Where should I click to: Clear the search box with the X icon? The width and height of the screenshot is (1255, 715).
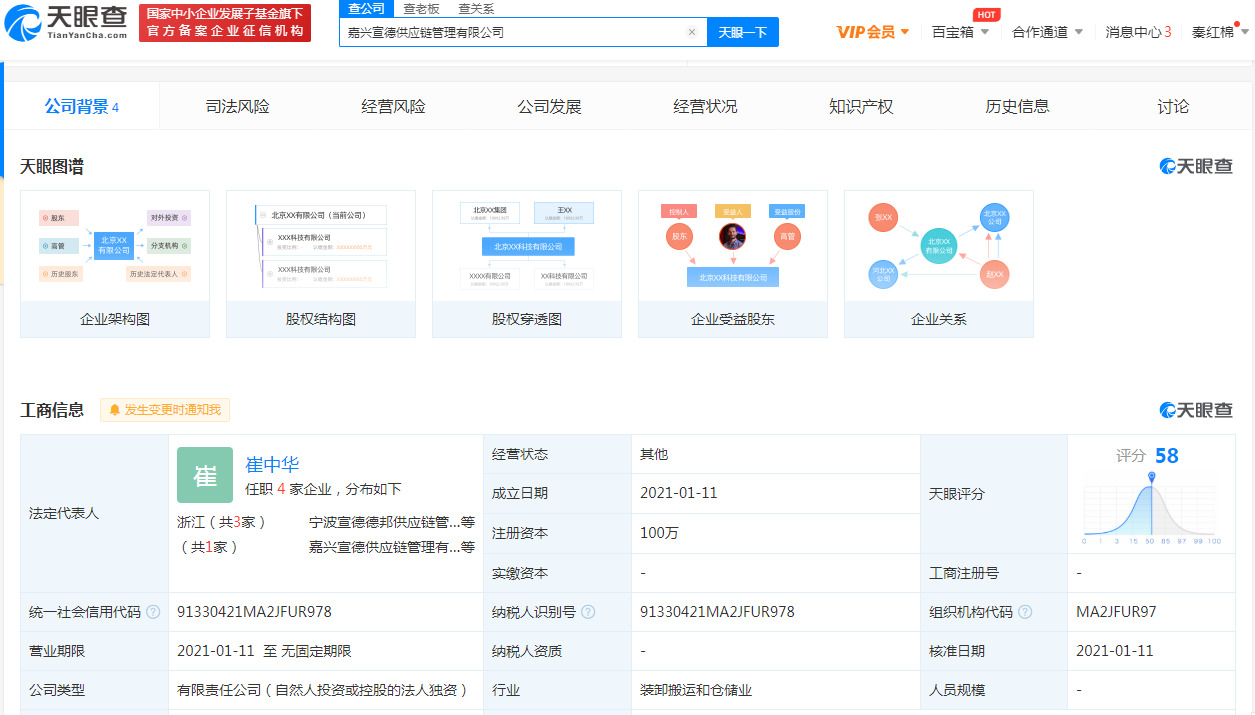[x=691, y=32]
